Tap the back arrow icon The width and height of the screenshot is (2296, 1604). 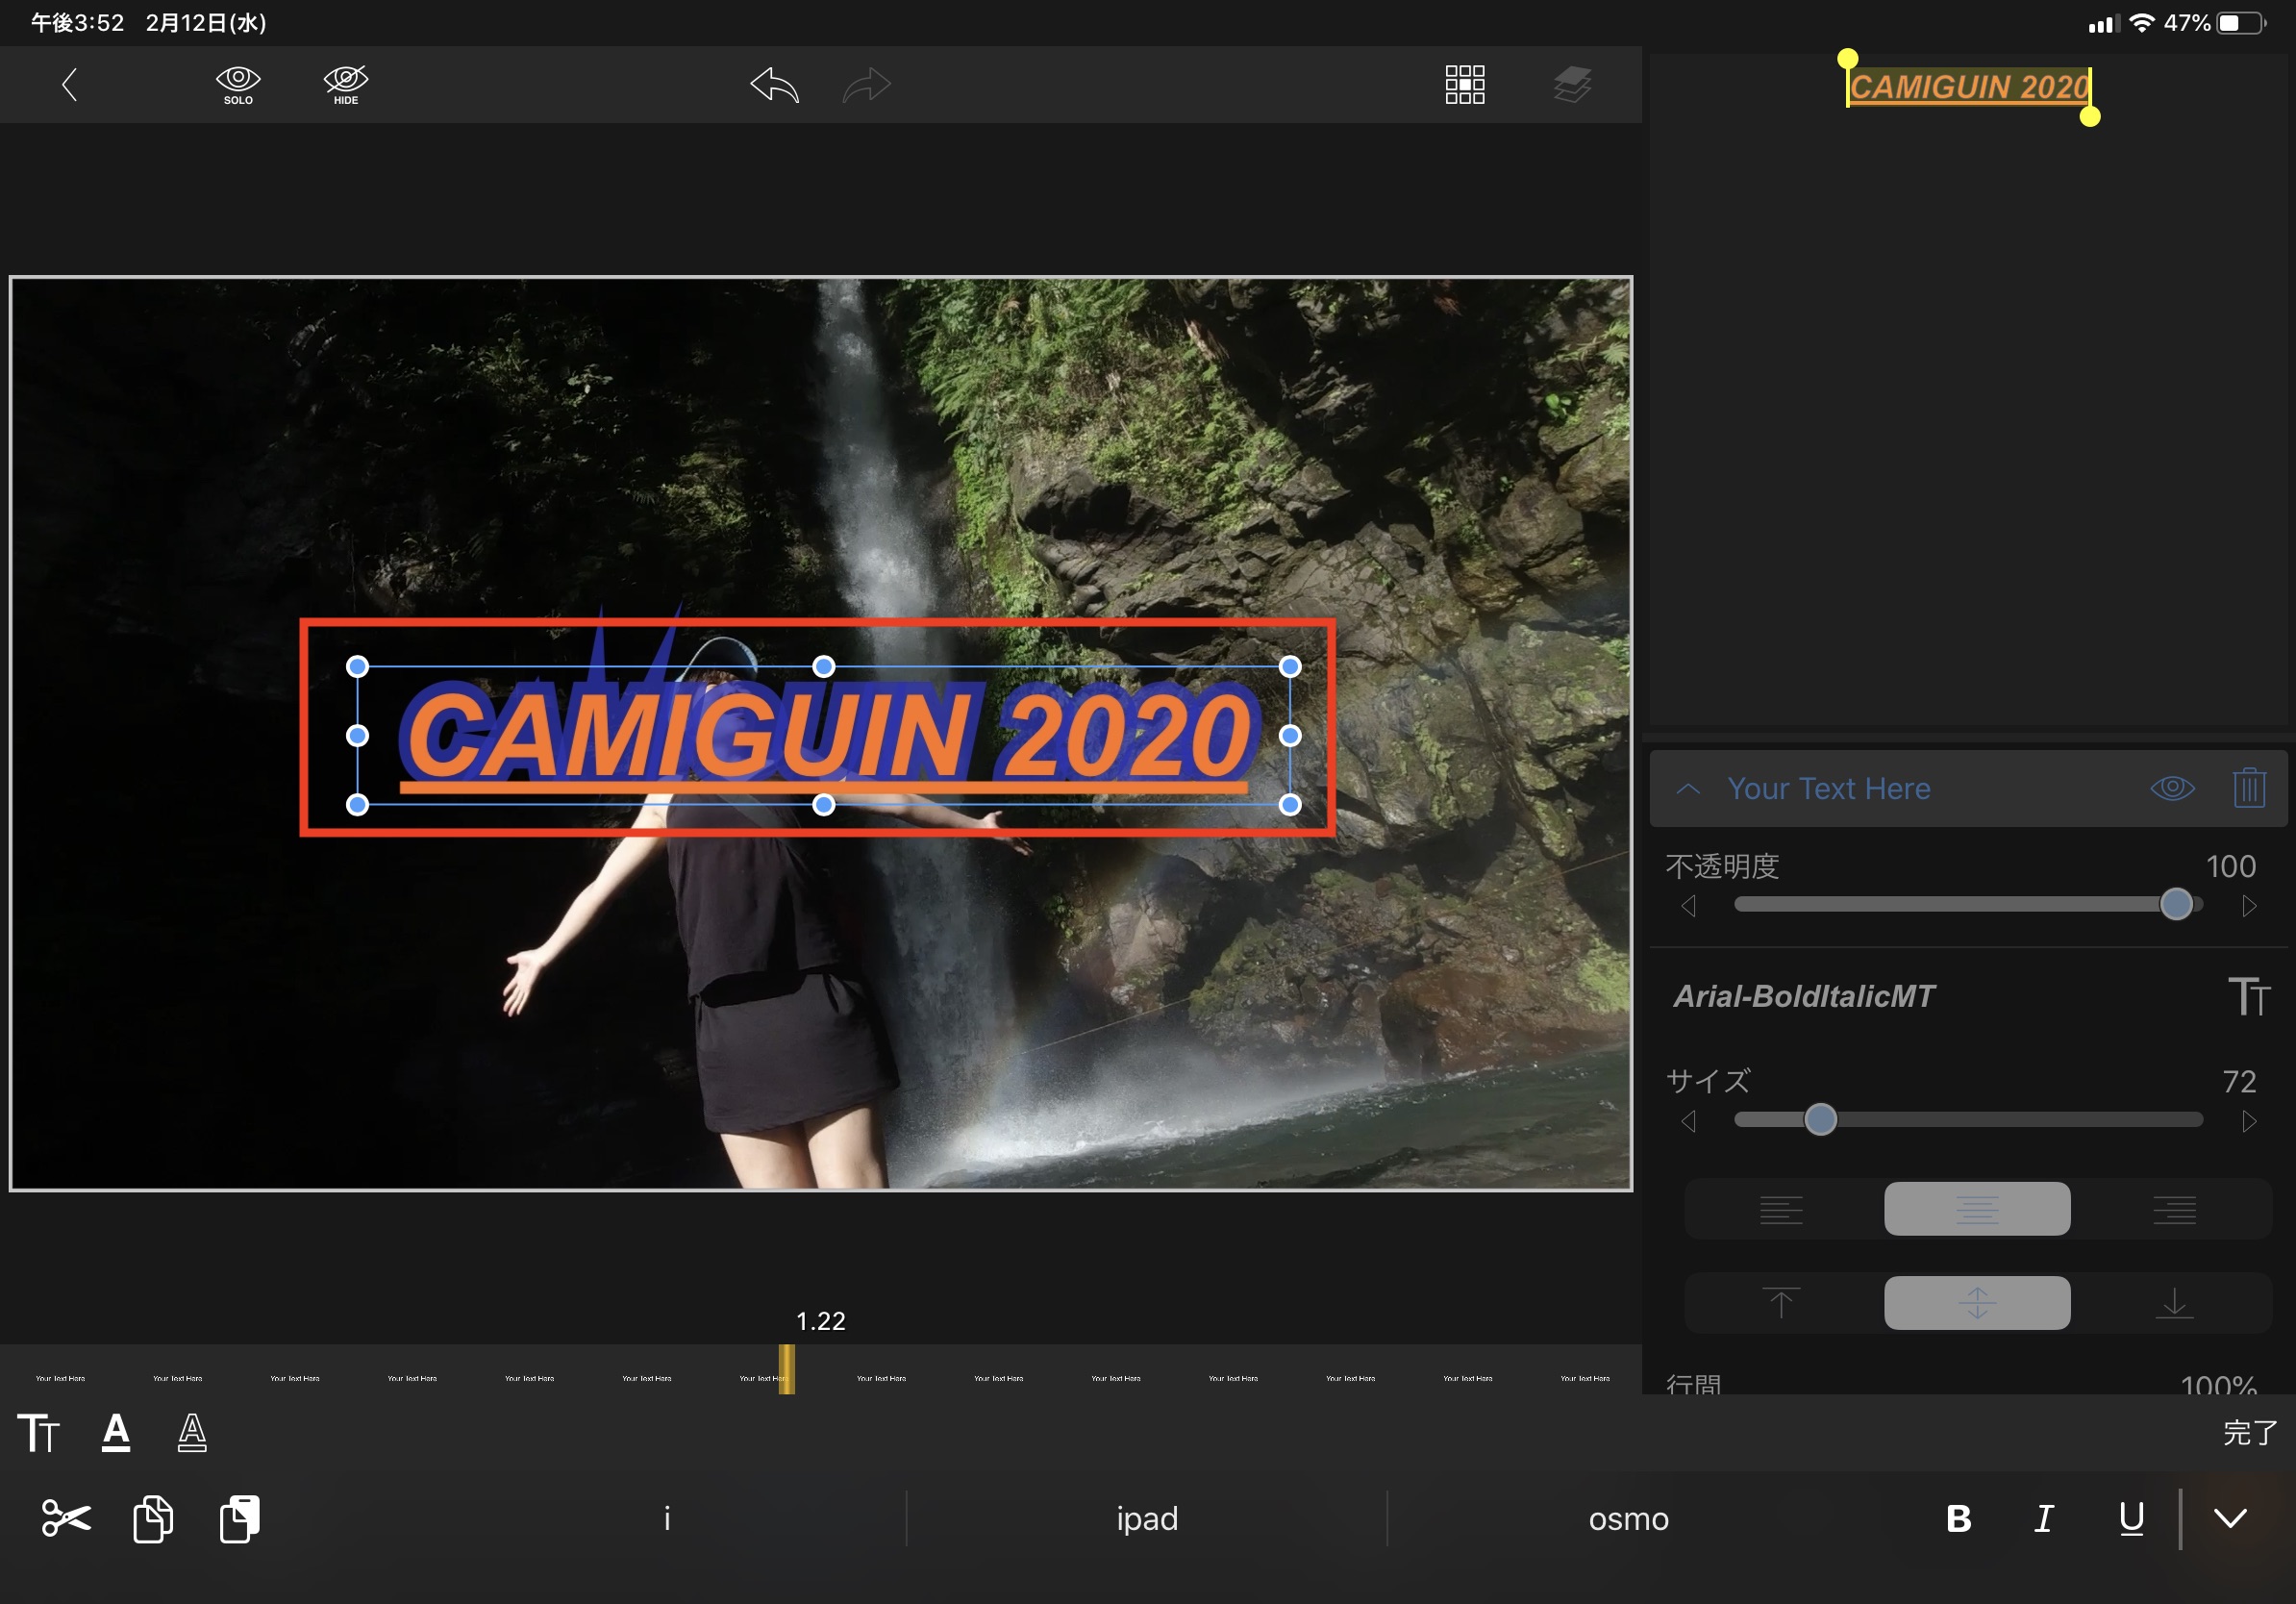[69, 85]
